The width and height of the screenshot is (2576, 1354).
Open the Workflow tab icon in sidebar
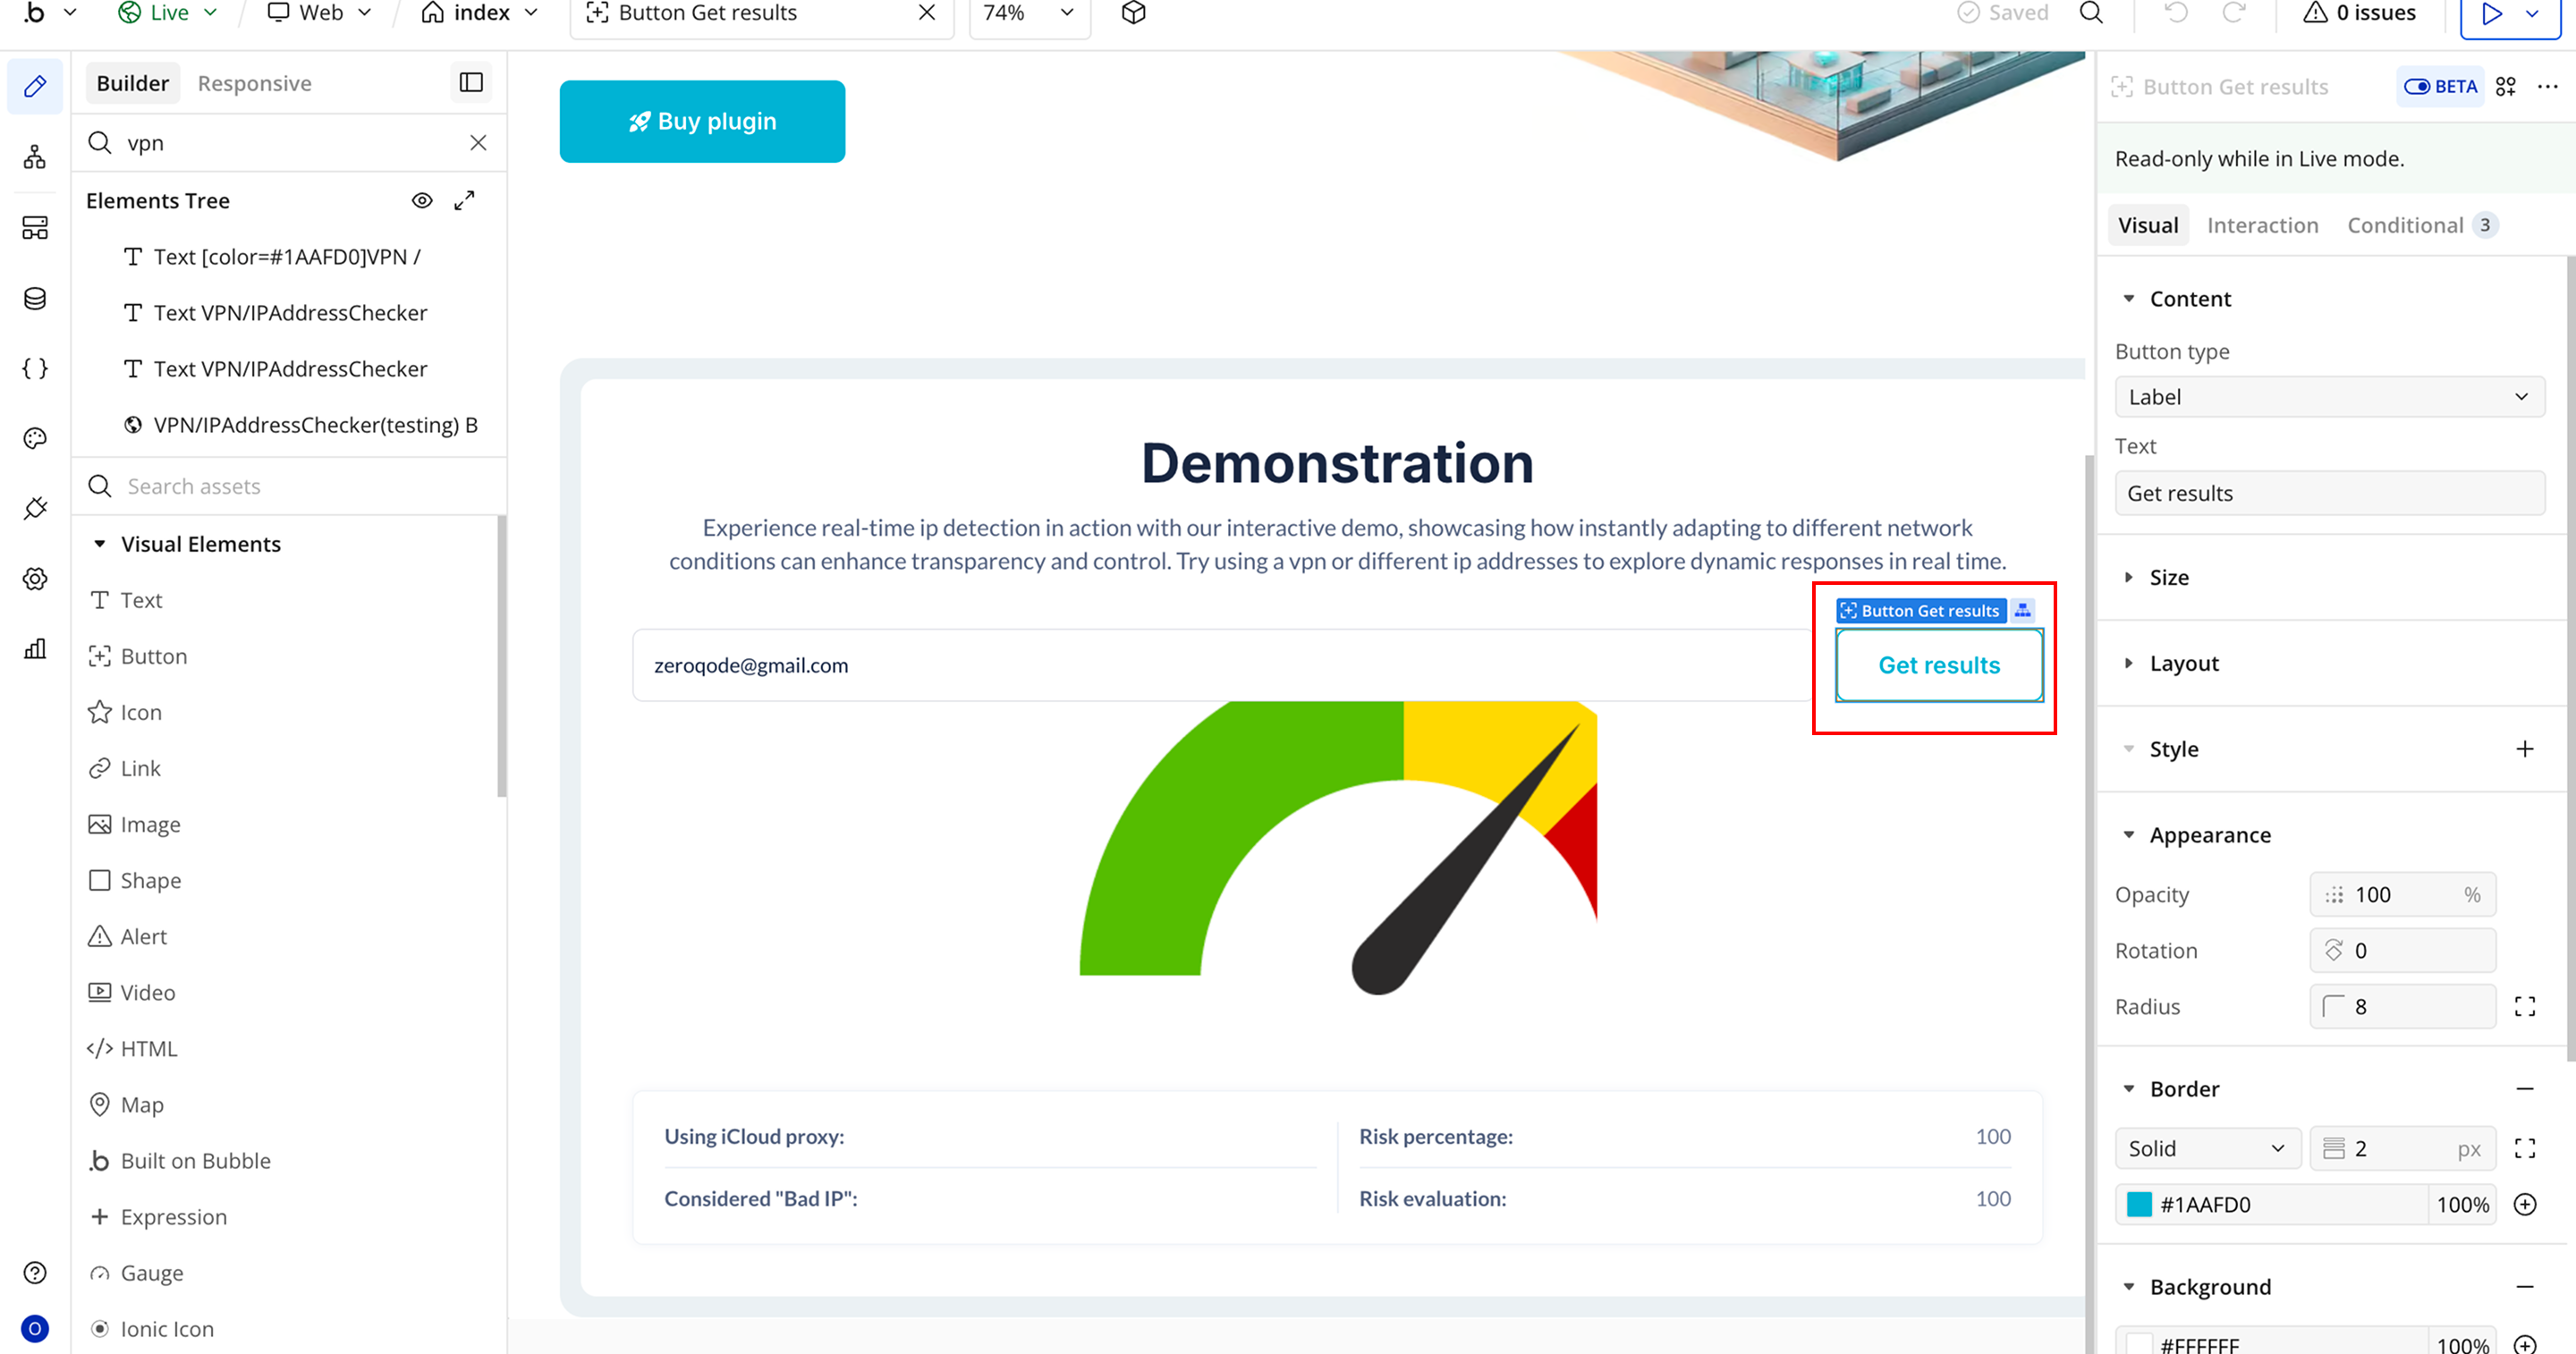[x=35, y=157]
